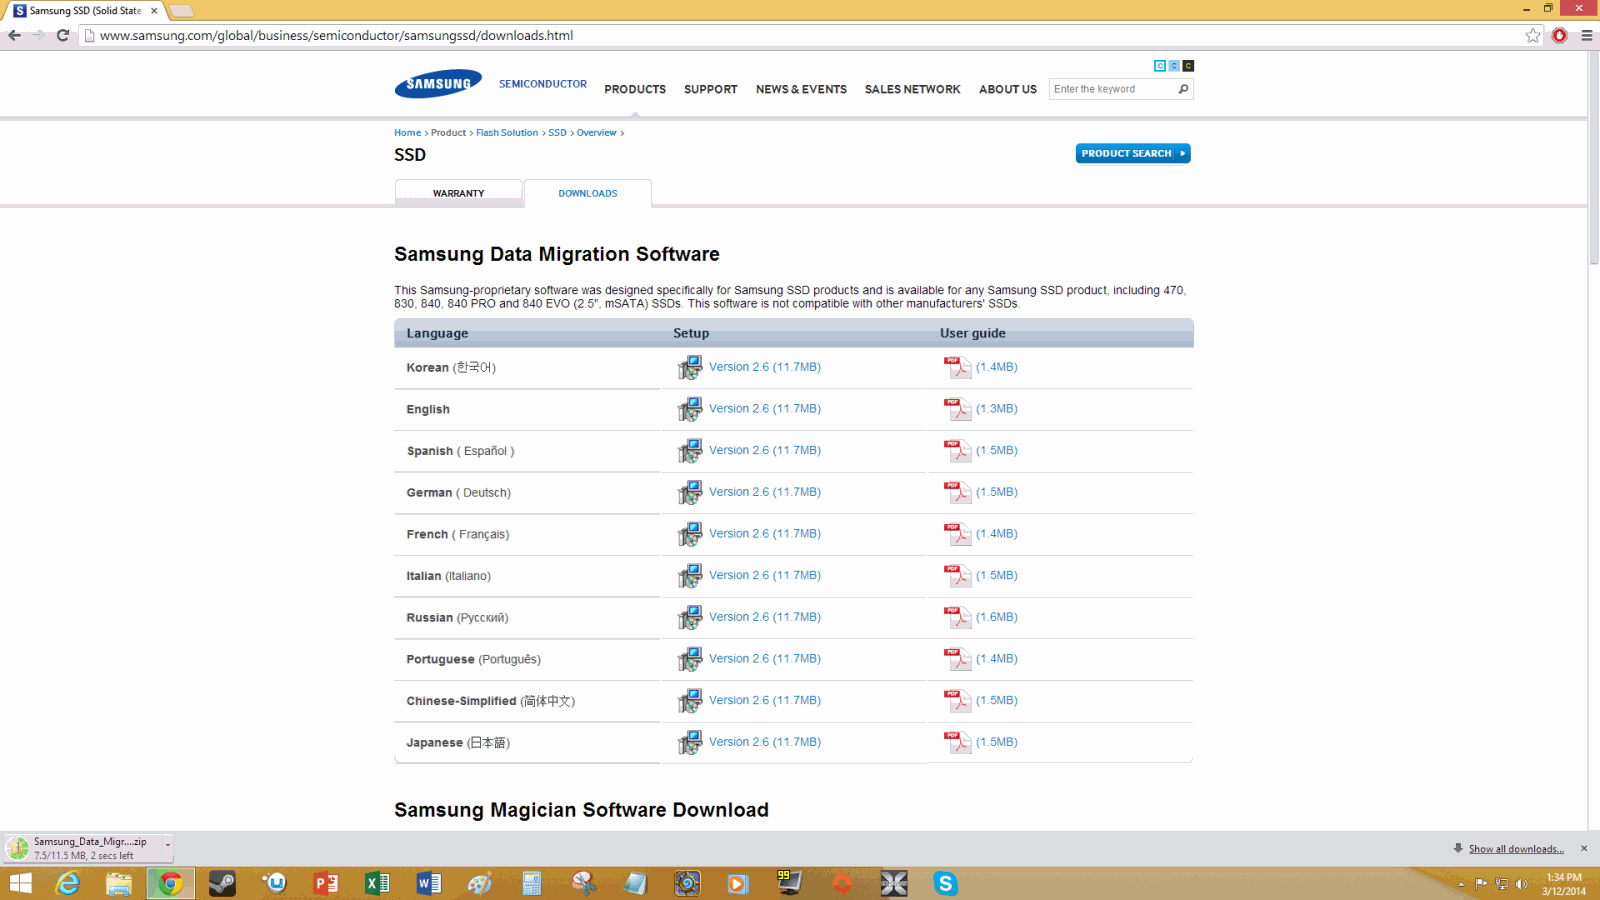Close the Samsung SSD browser tab
Viewport: 1600px width, 900px height.
click(x=154, y=11)
